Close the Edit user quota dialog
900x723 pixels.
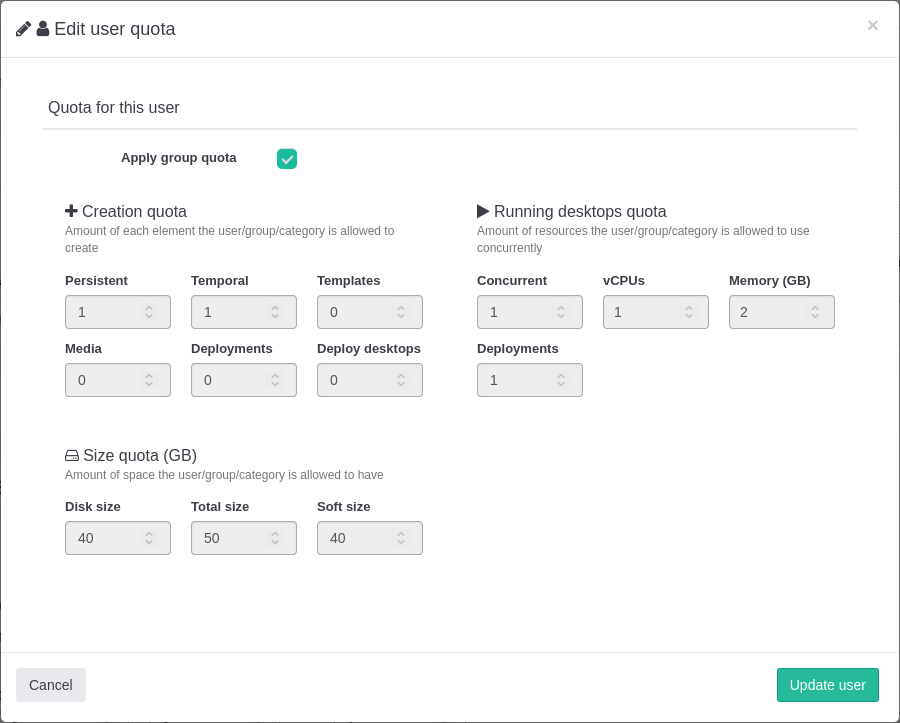coord(872,26)
